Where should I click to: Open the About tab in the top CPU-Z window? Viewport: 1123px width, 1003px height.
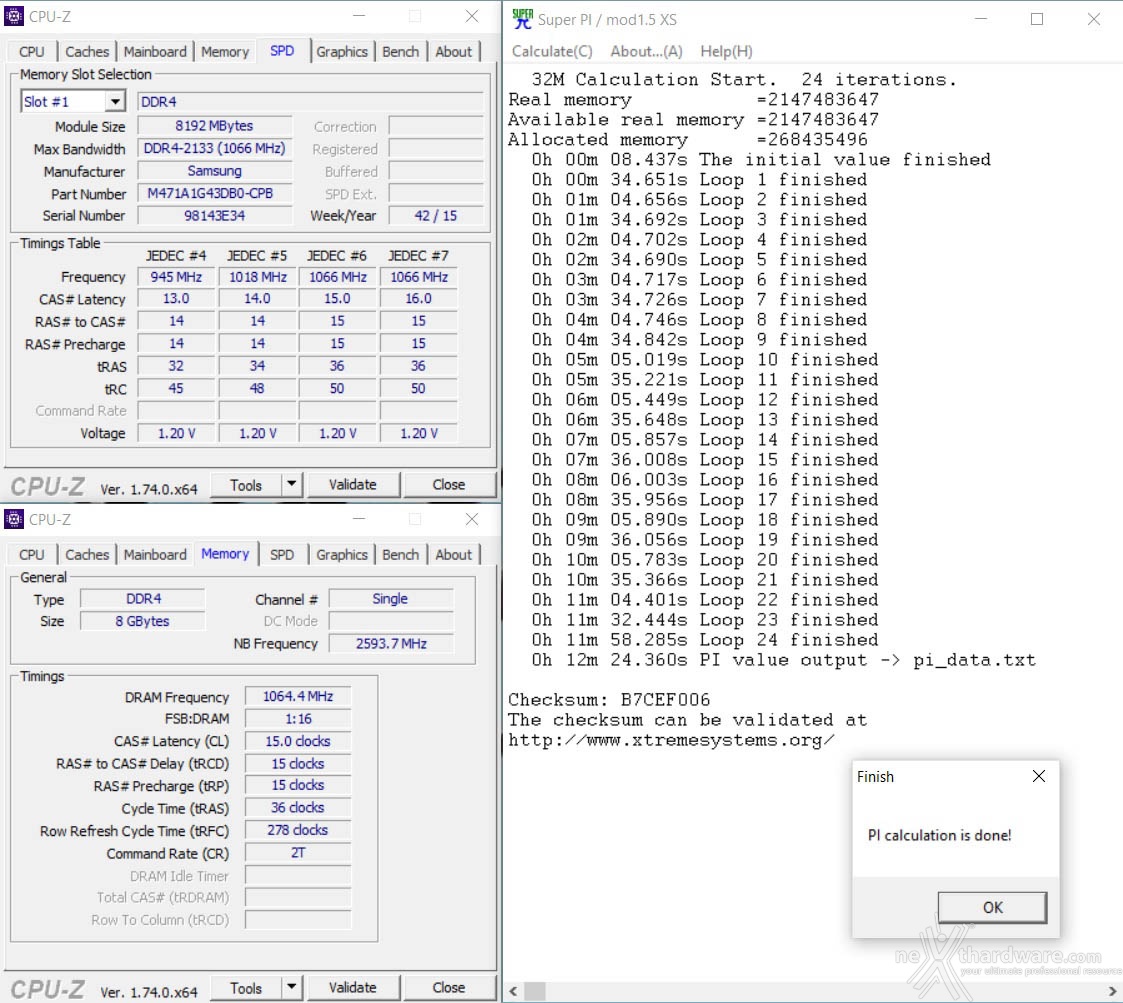click(453, 52)
